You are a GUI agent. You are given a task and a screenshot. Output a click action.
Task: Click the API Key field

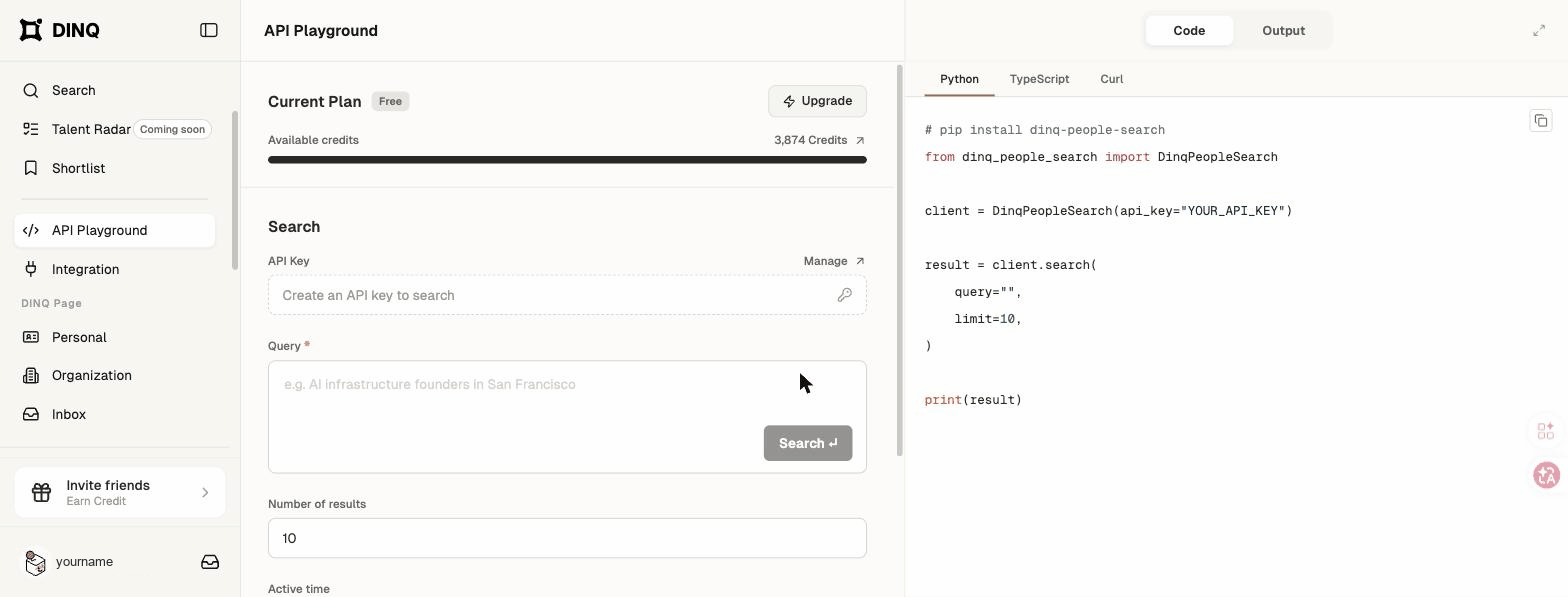click(567, 295)
